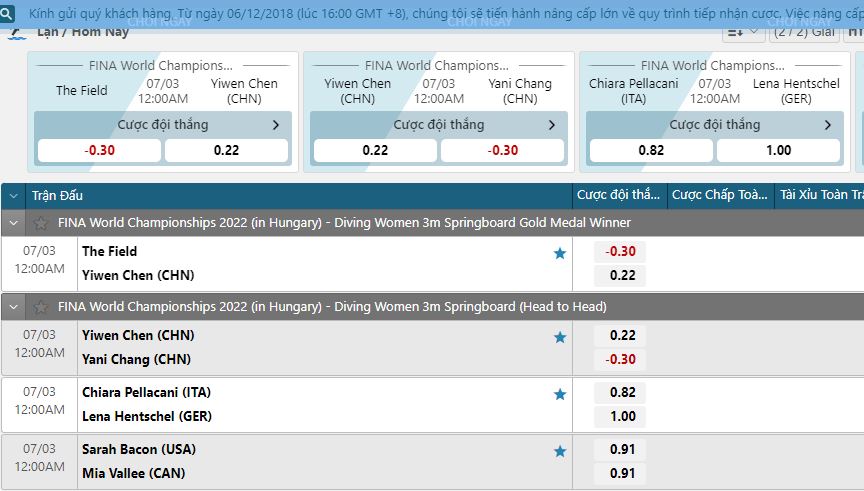
Task: Click the sport icon beside Hôm Nay
Action: (x=17, y=34)
